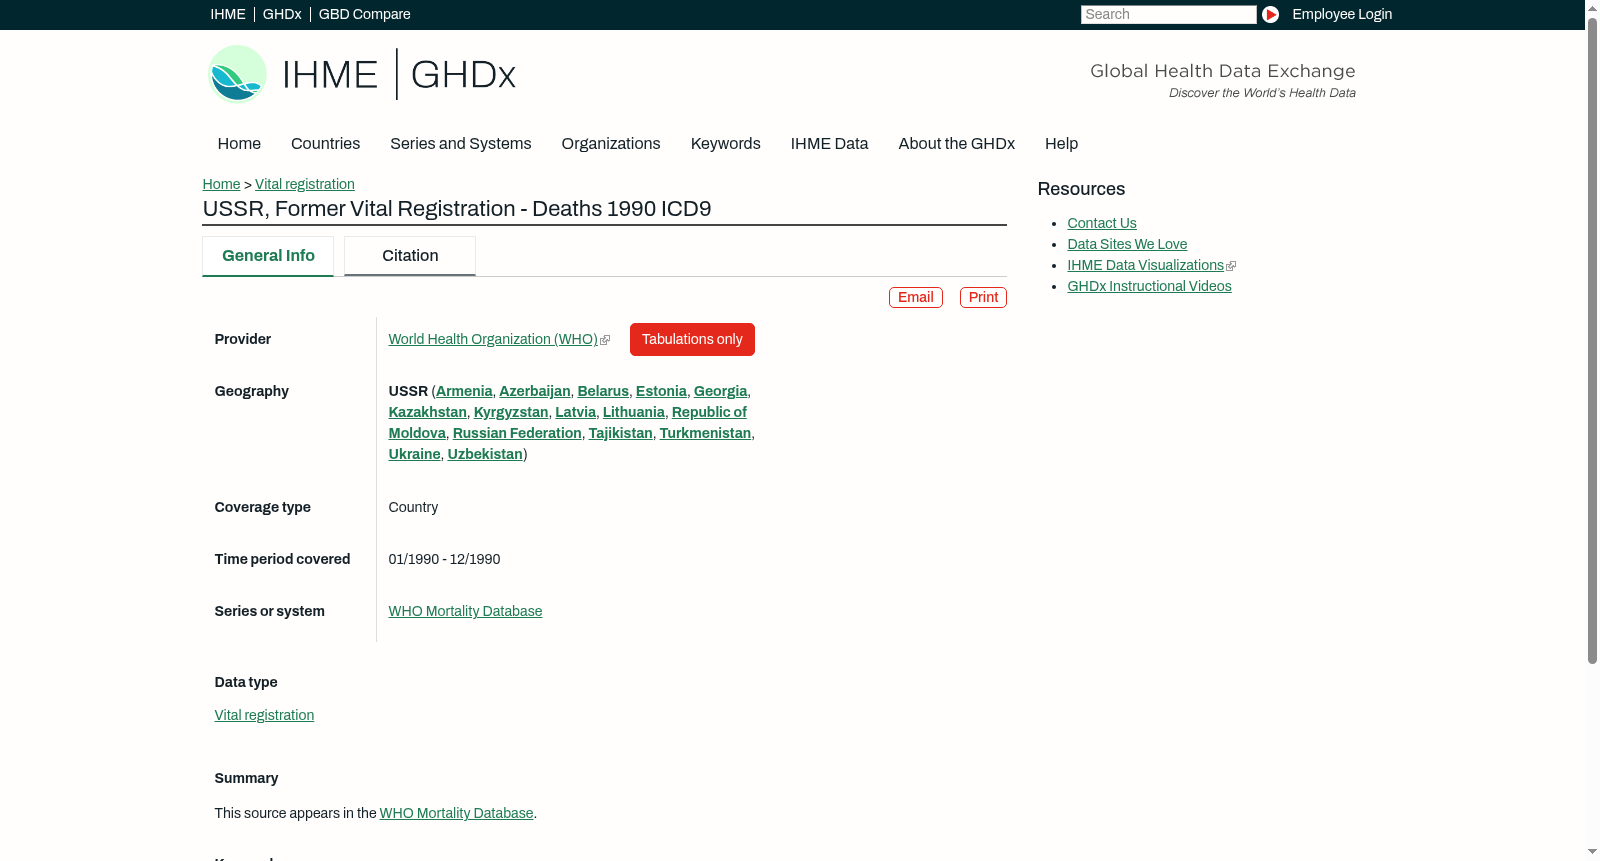1600x861 pixels.
Task: Open GBD Compare link
Action: click(365, 14)
